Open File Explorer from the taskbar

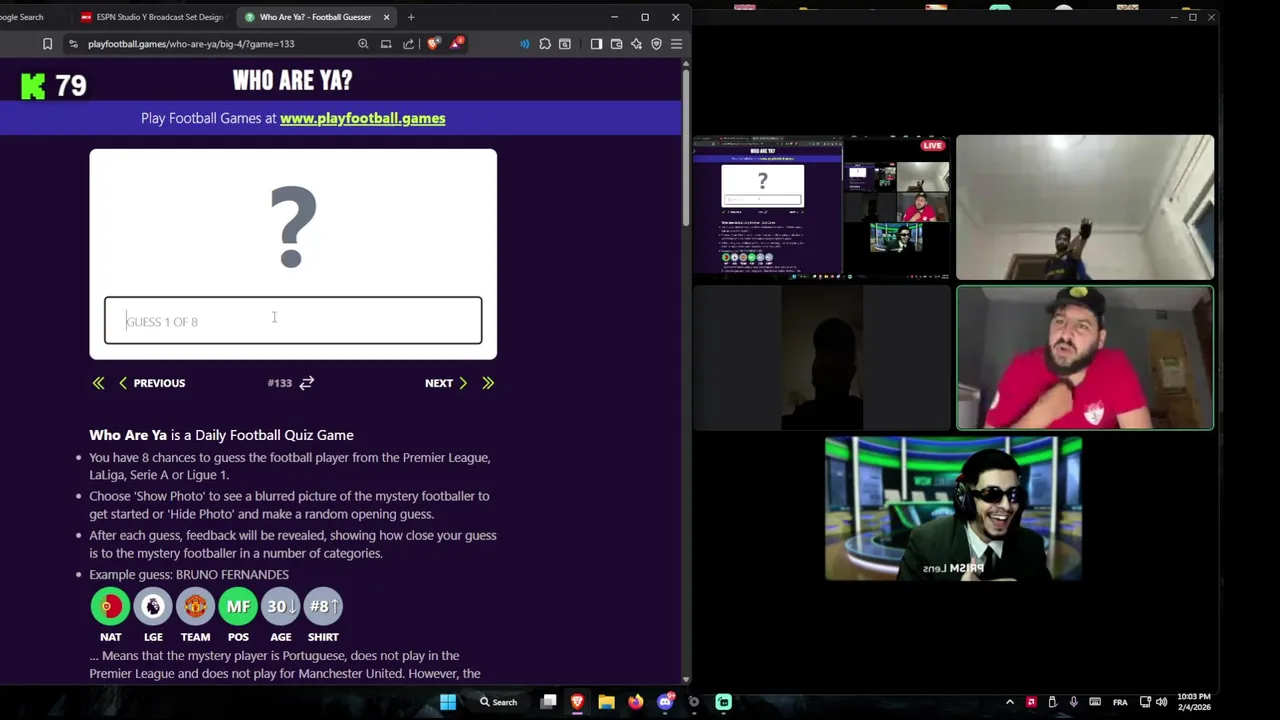pyautogui.click(x=606, y=702)
